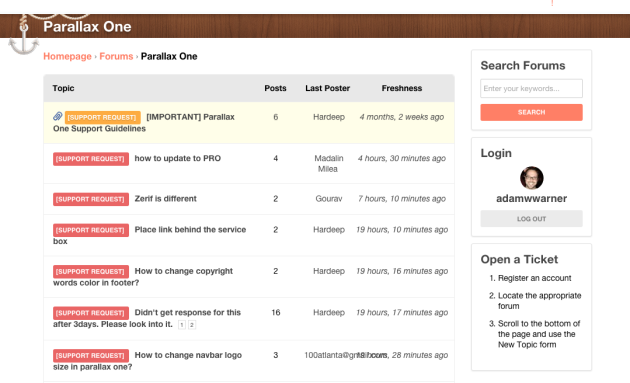Open last poster Madalin Milea profile
630x383 pixels.
pos(328,164)
